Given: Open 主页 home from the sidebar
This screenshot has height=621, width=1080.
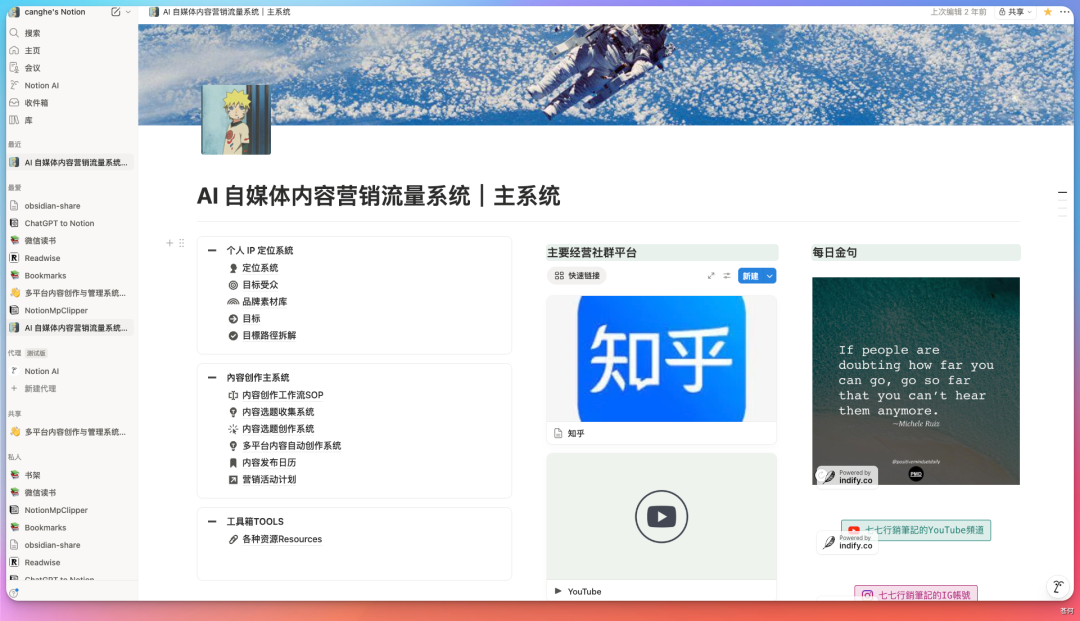Looking at the screenshot, I should point(33,50).
